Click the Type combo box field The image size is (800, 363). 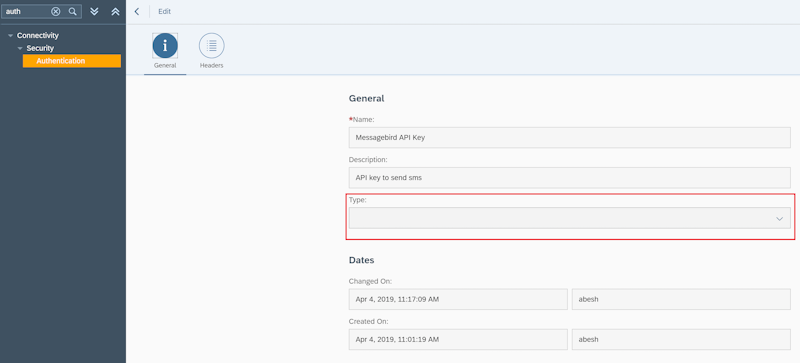(x=569, y=218)
